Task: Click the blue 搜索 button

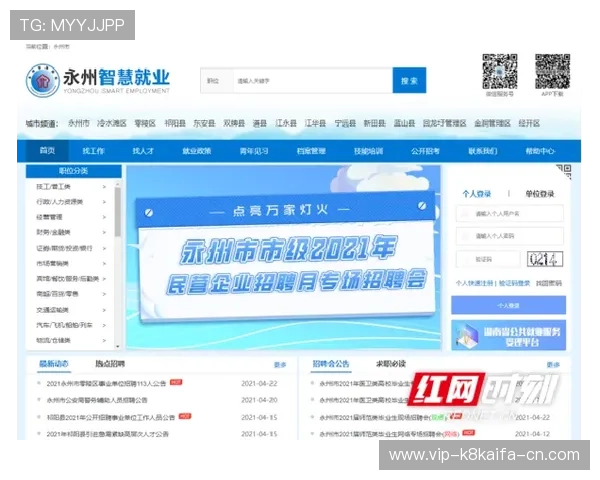Action: [x=409, y=80]
